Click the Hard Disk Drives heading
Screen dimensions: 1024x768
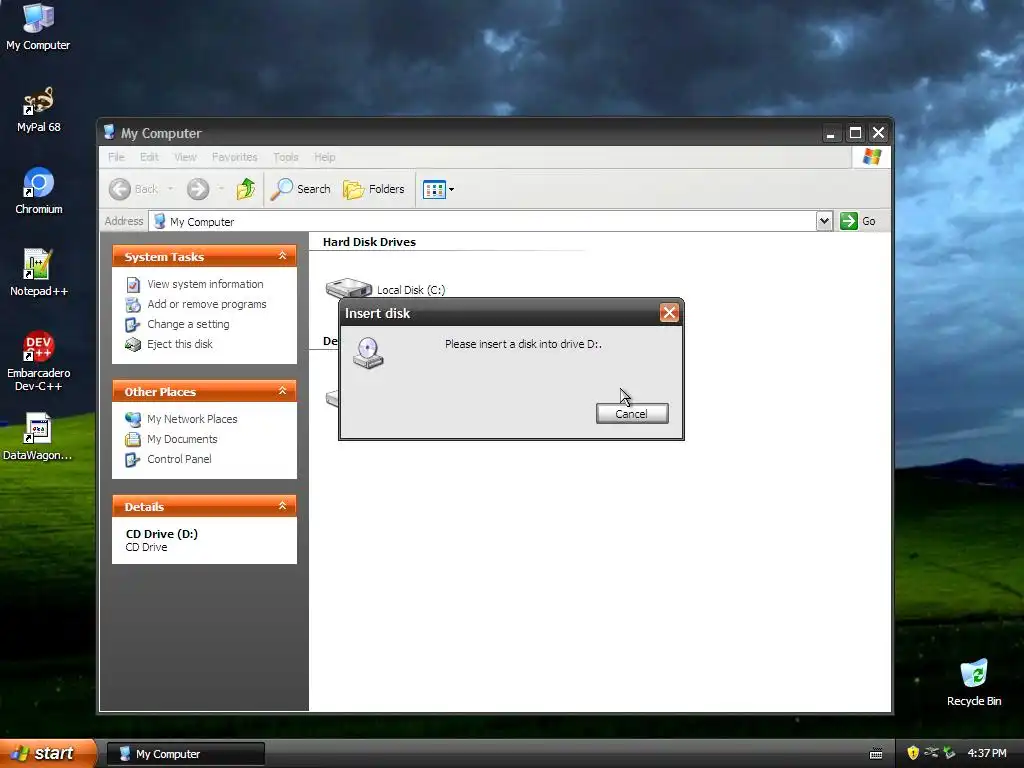[x=369, y=242]
